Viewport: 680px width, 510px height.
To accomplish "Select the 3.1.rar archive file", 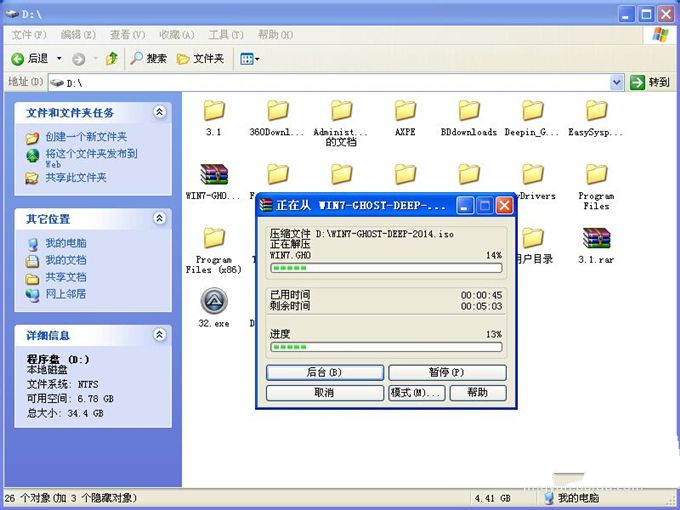I will pos(596,239).
